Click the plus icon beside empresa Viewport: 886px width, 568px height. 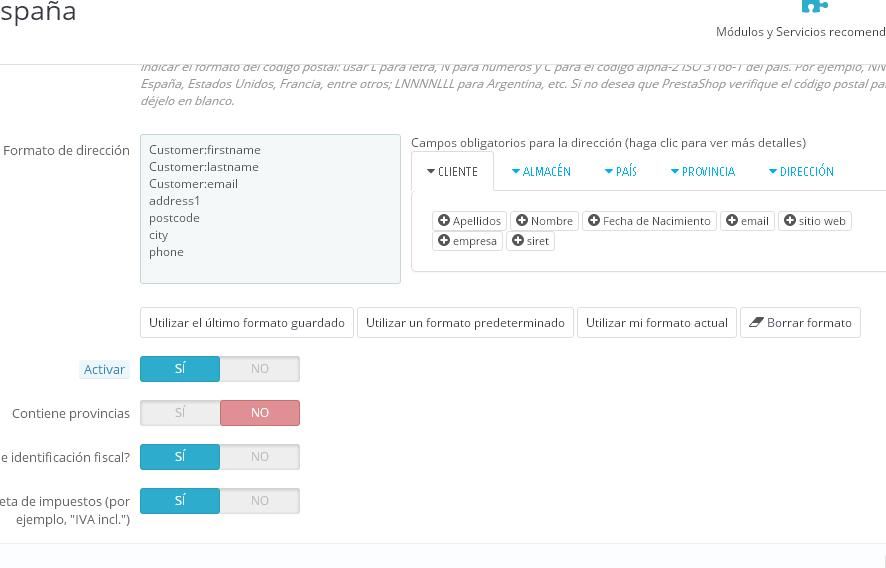444,240
